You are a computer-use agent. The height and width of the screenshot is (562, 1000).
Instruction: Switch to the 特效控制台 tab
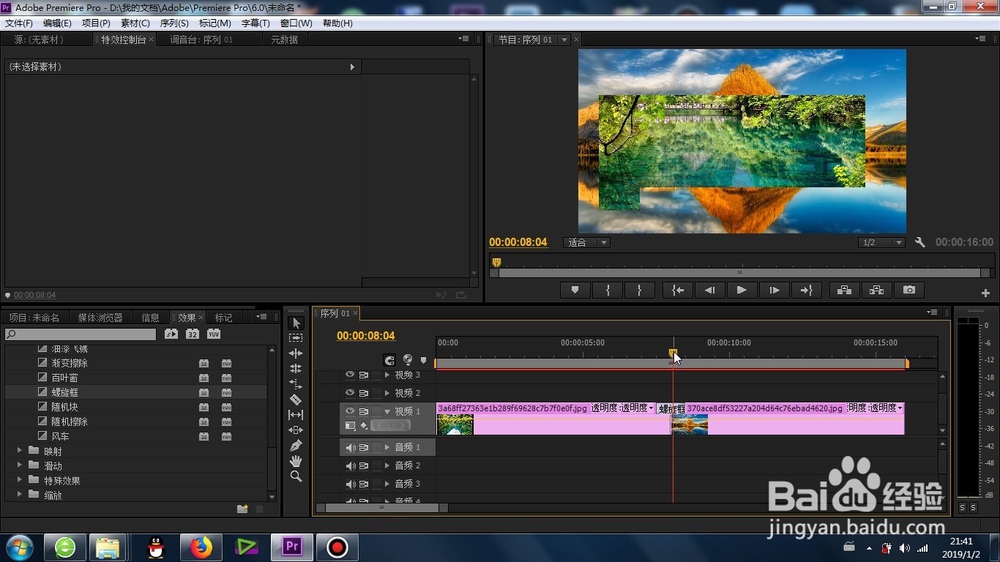(x=123, y=40)
